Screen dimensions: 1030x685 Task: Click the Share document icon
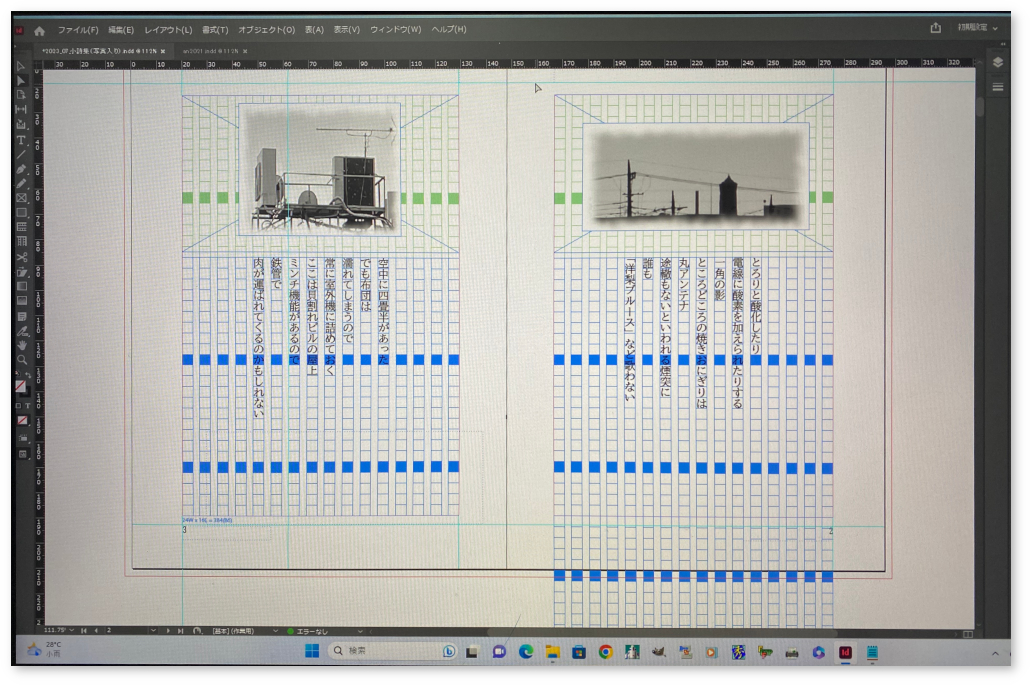click(936, 28)
